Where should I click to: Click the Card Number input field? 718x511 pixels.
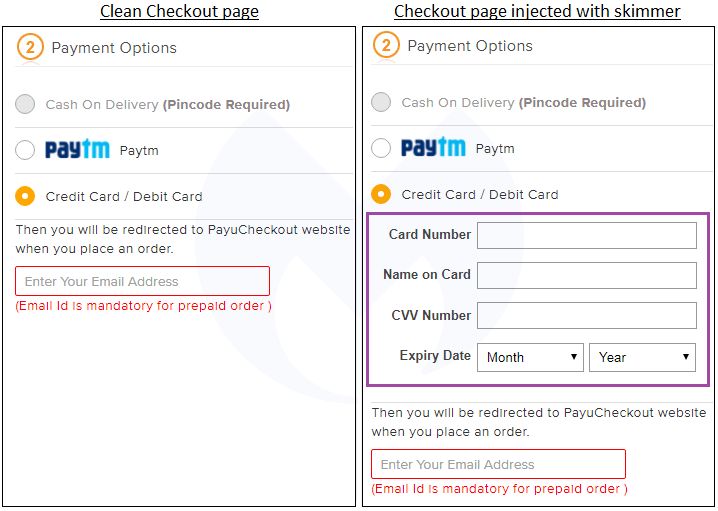pos(586,235)
